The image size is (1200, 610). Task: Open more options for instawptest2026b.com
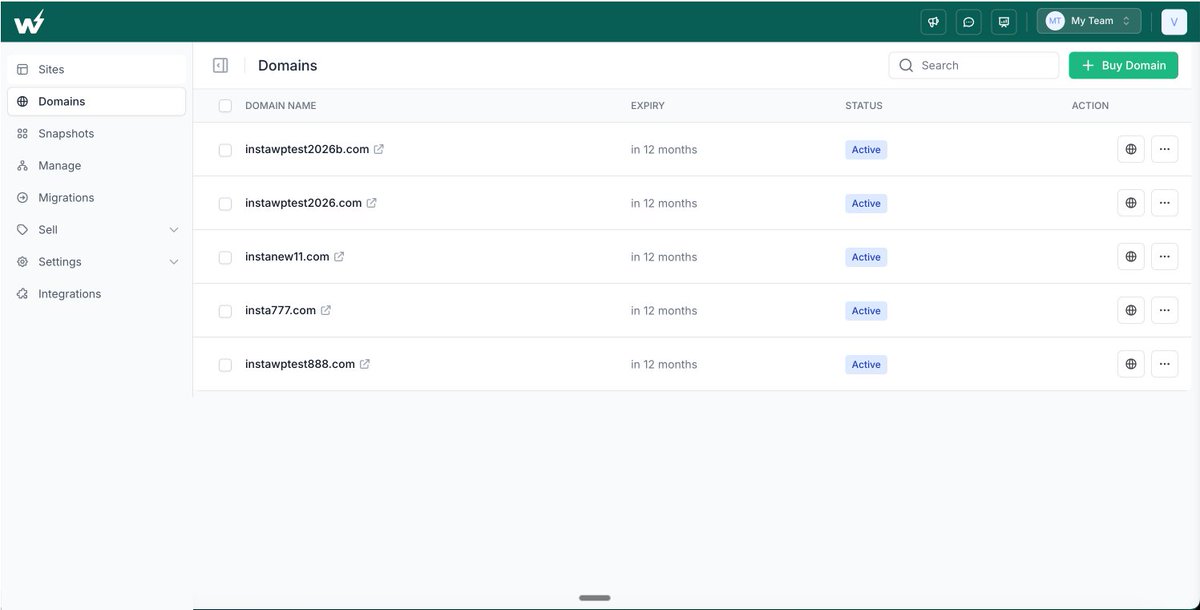pos(1164,149)
